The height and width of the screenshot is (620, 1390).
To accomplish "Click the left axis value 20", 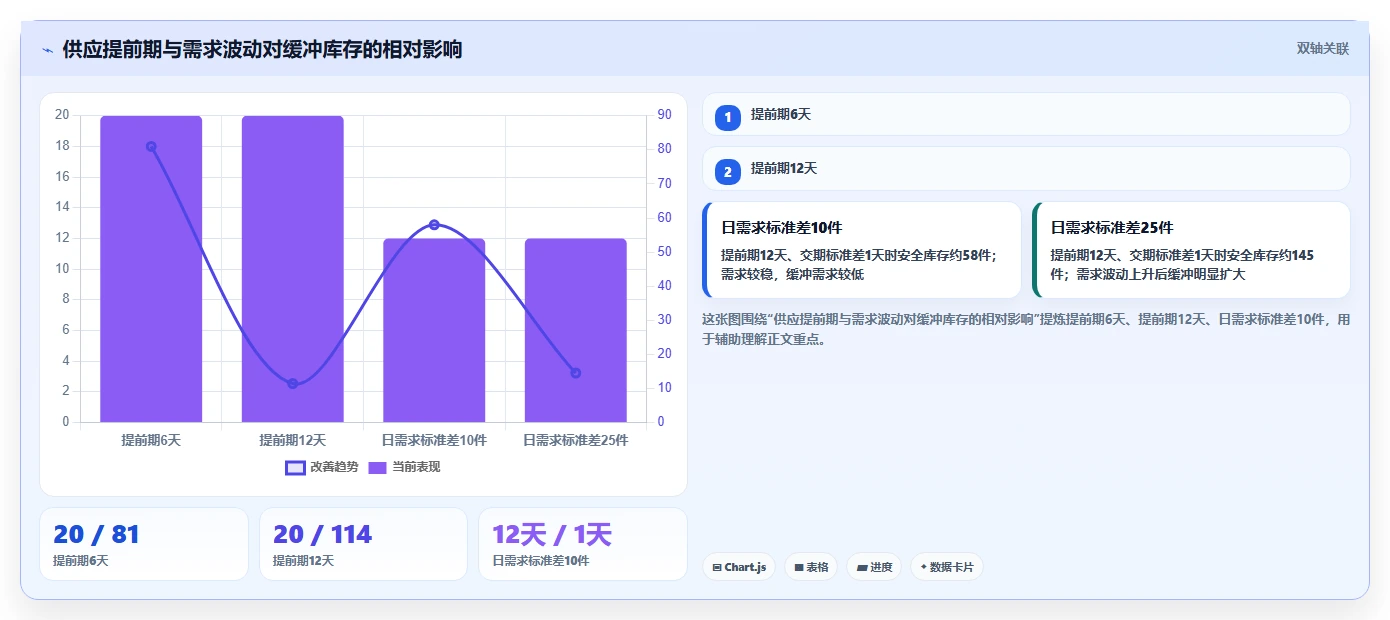I will click(62, 115).
